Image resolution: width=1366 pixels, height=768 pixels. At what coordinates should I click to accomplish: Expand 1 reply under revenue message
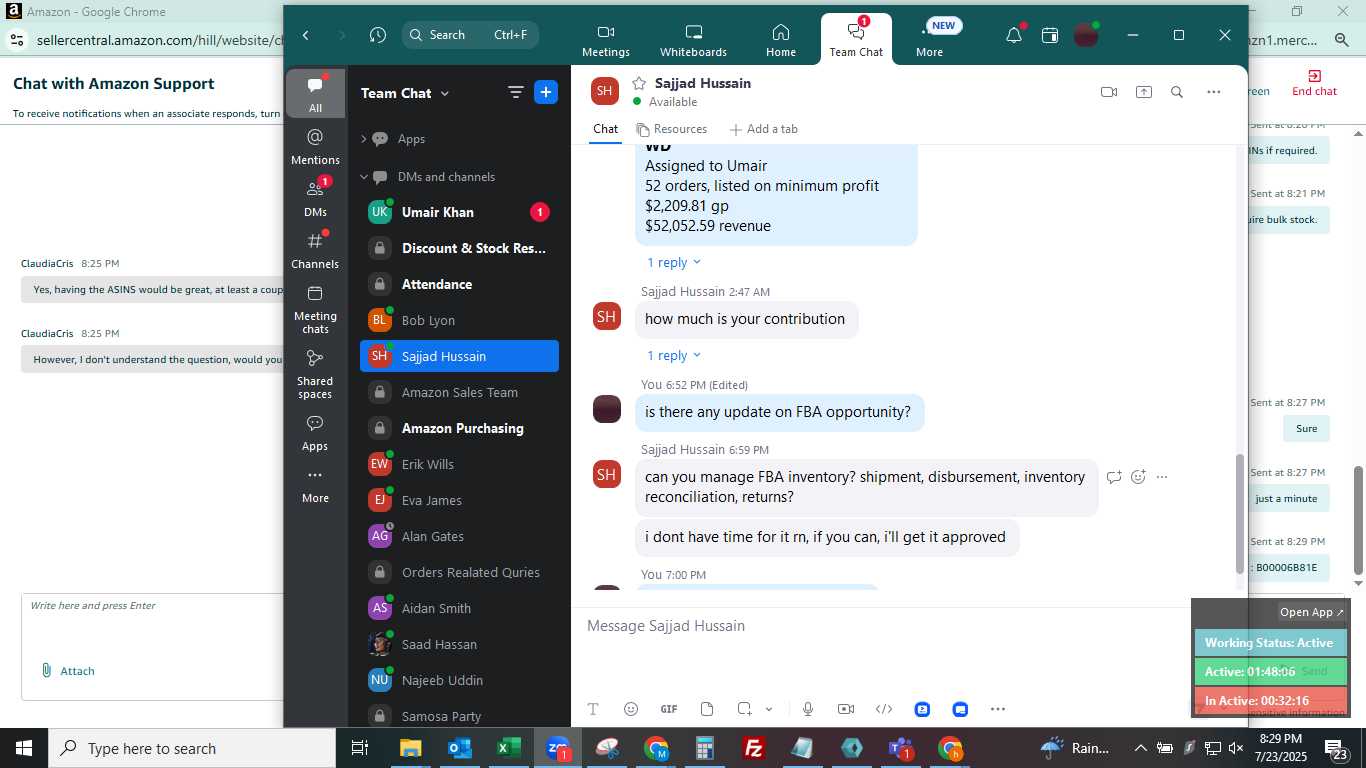(674, 262)
